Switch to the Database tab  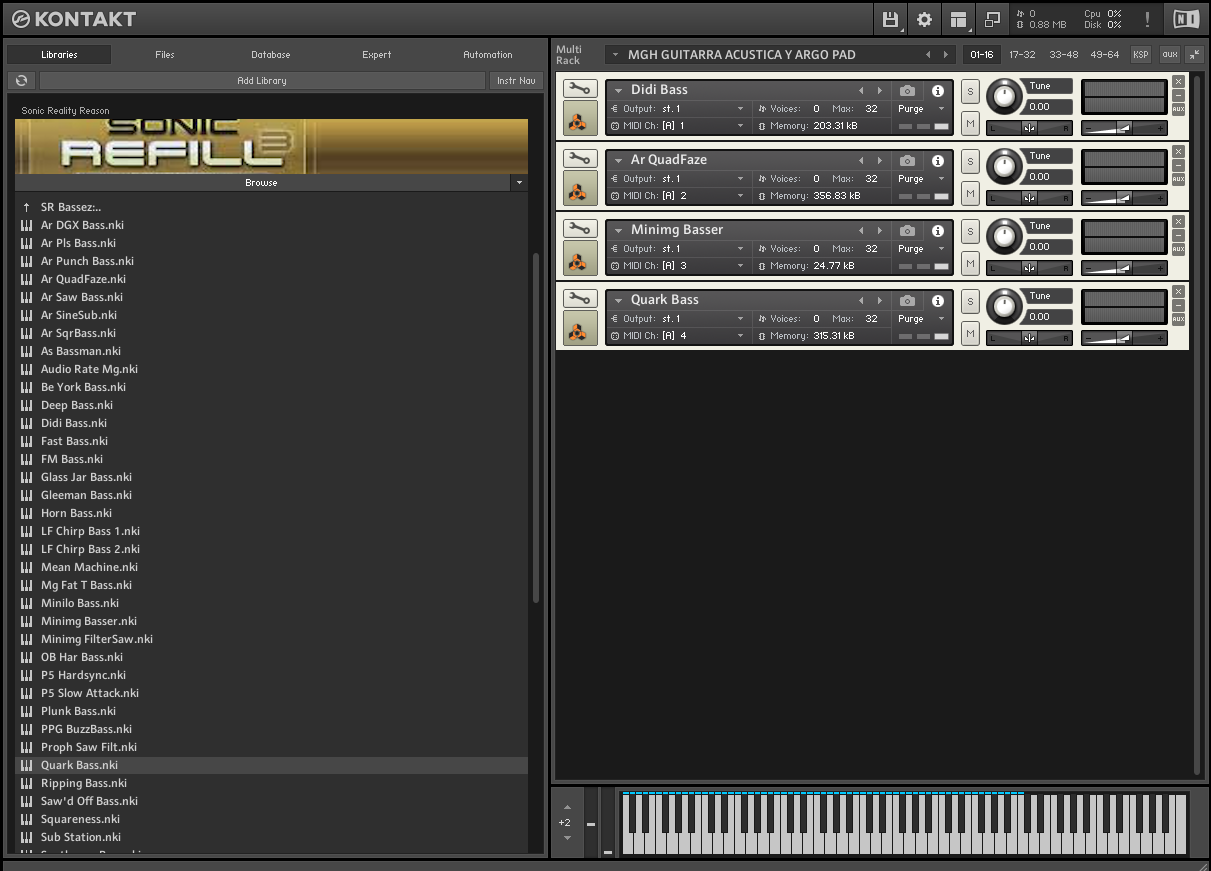point(271,55)
